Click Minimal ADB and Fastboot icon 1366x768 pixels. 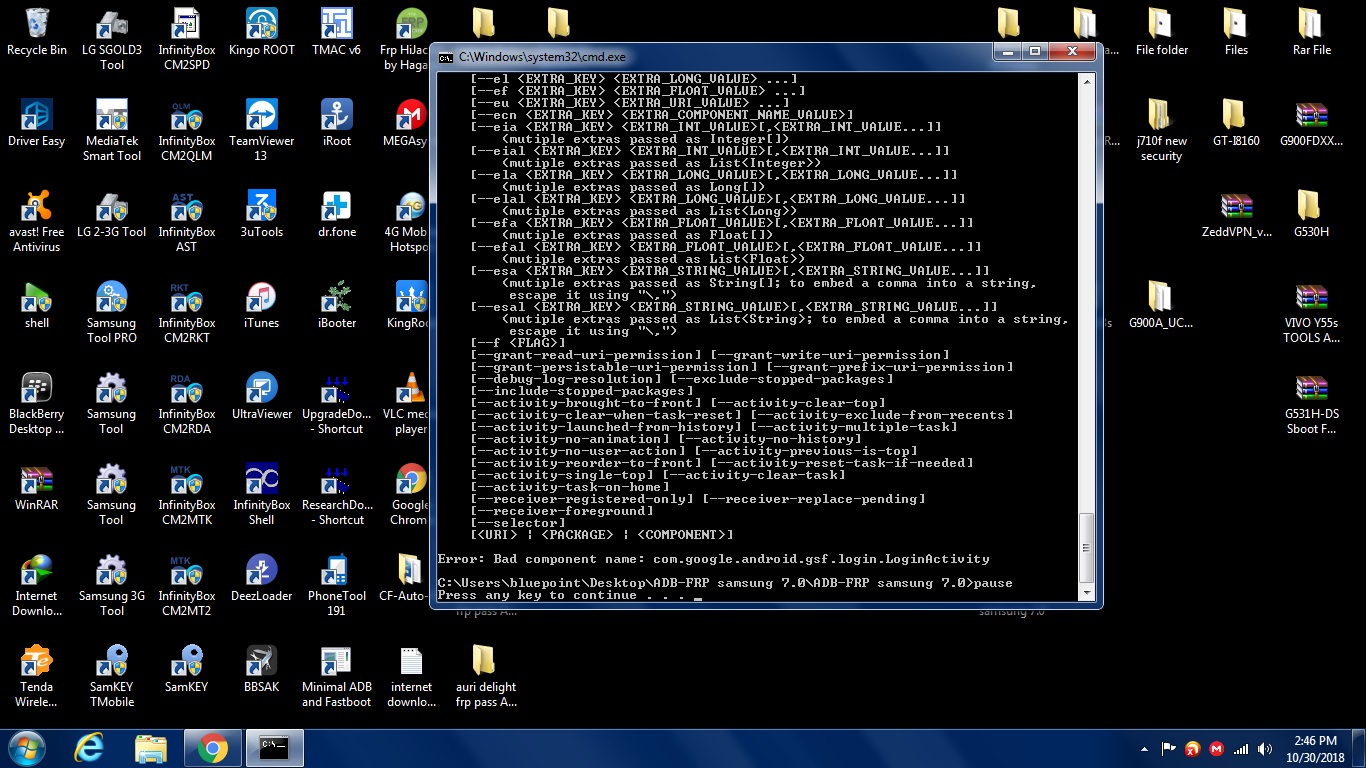coord(336,676)
